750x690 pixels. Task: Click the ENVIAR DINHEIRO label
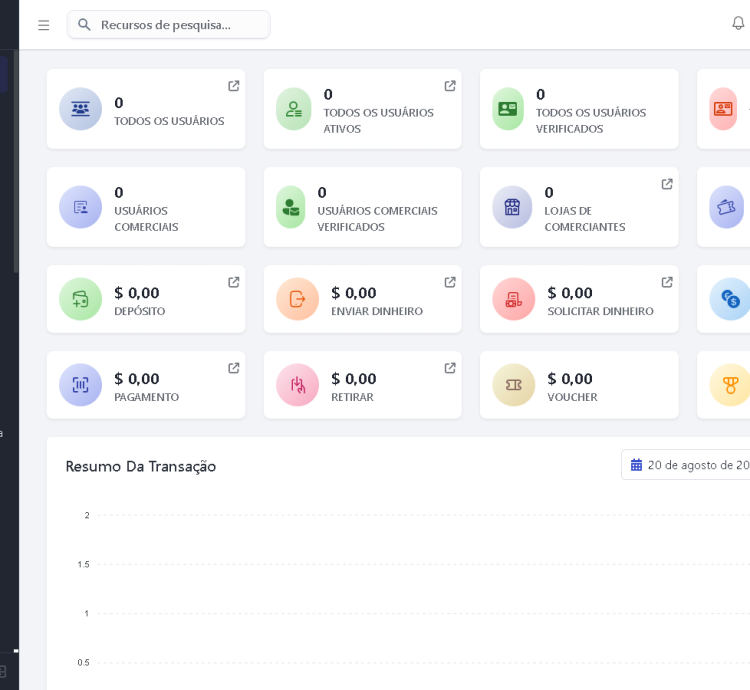click(377, 311)
